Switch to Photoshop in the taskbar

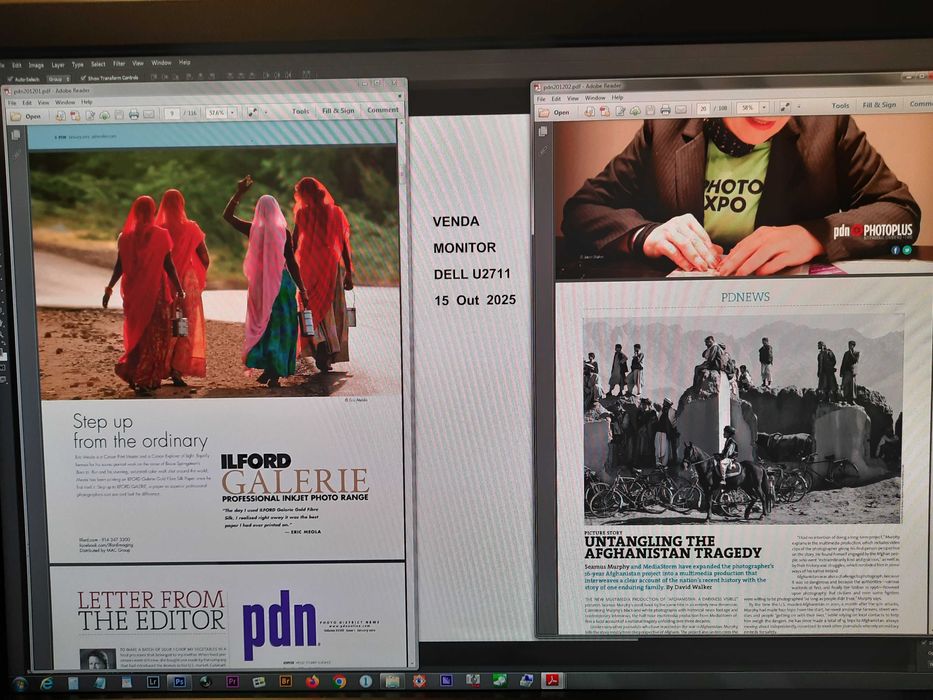coord(179,682)
